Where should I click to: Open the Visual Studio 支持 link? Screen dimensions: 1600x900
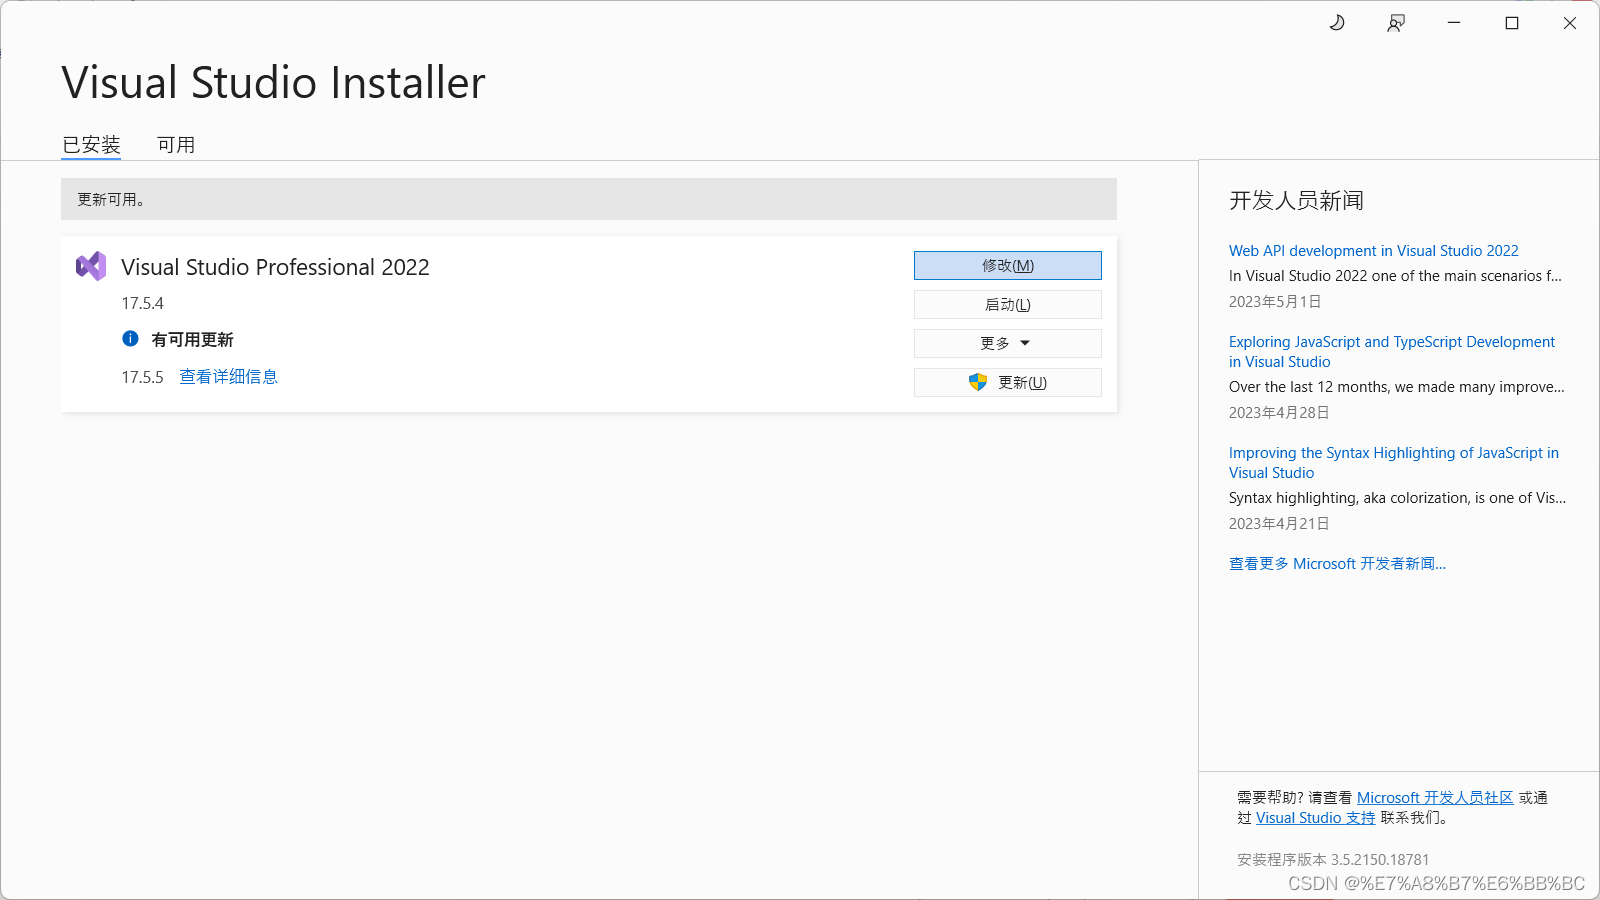click(x=1314, y=817)
